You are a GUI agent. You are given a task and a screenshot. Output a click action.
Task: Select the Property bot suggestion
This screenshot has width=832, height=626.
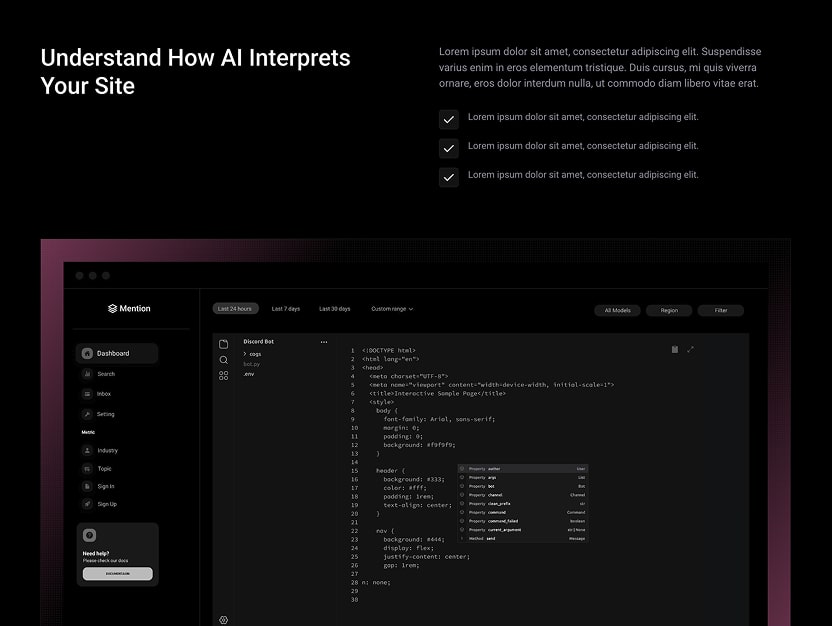click(x=523, y=486)
